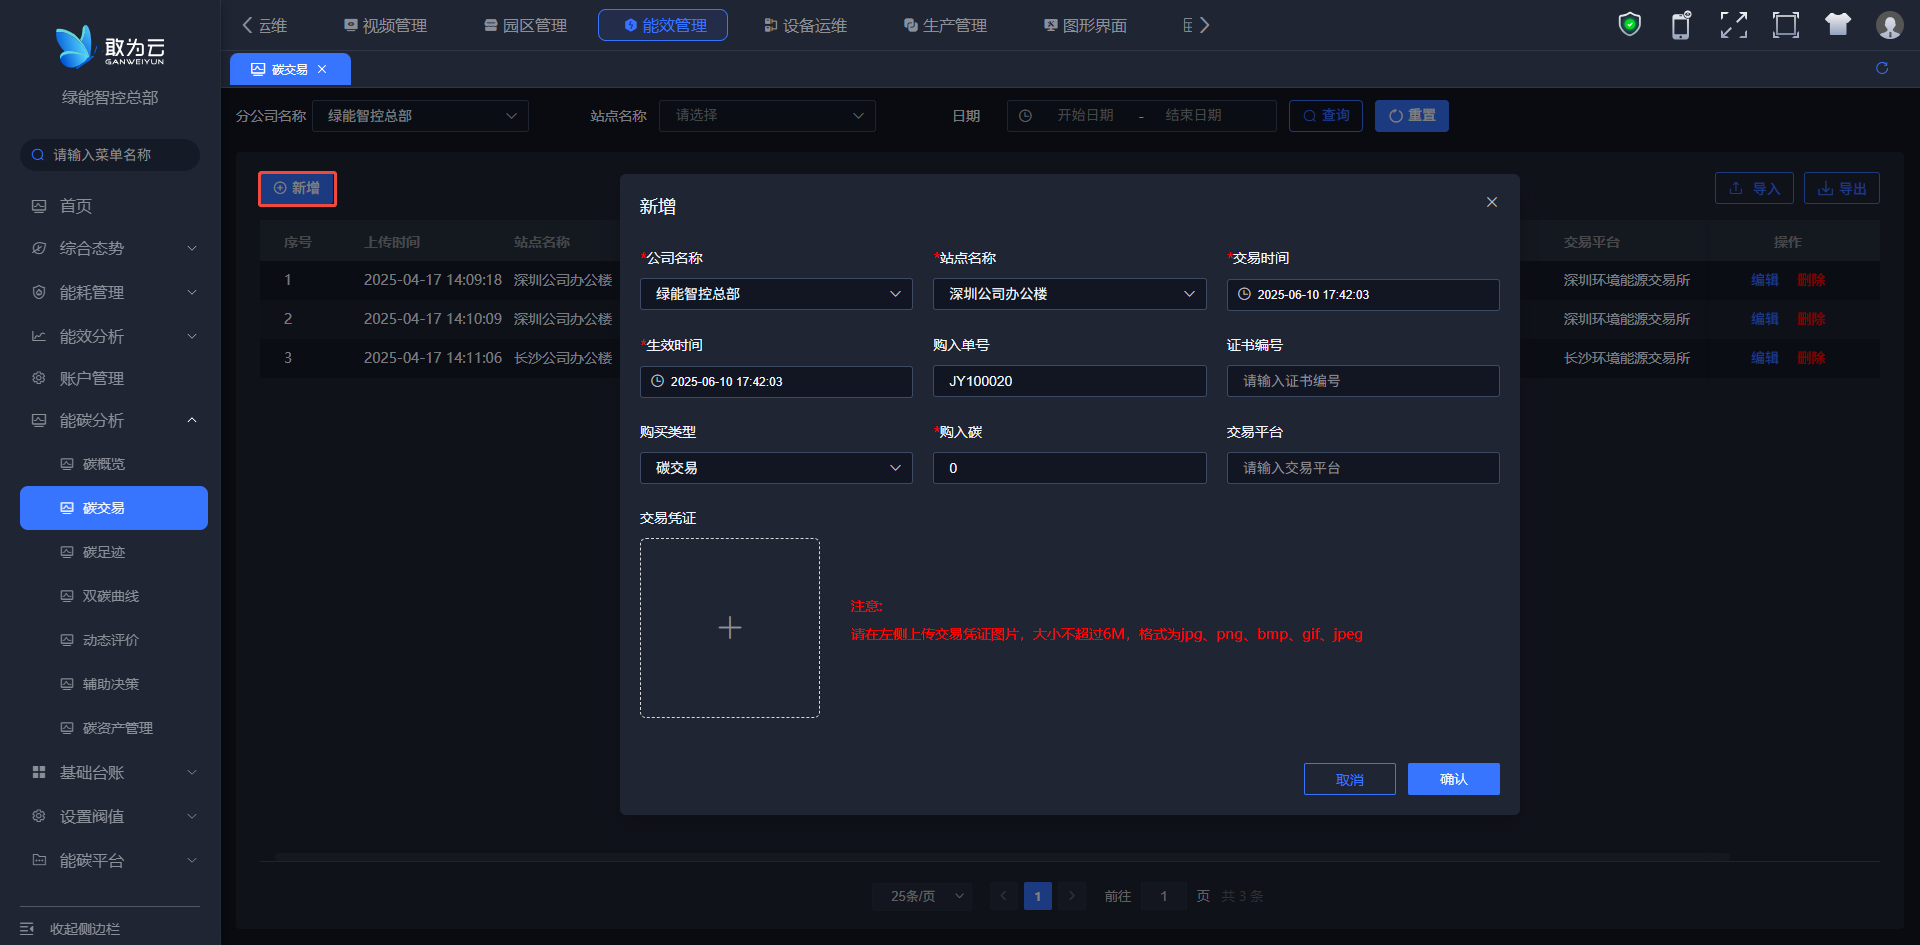Expand the 能效分析 sidebar menu
This screenshot has height=945, width=1920.
(114, 336)
